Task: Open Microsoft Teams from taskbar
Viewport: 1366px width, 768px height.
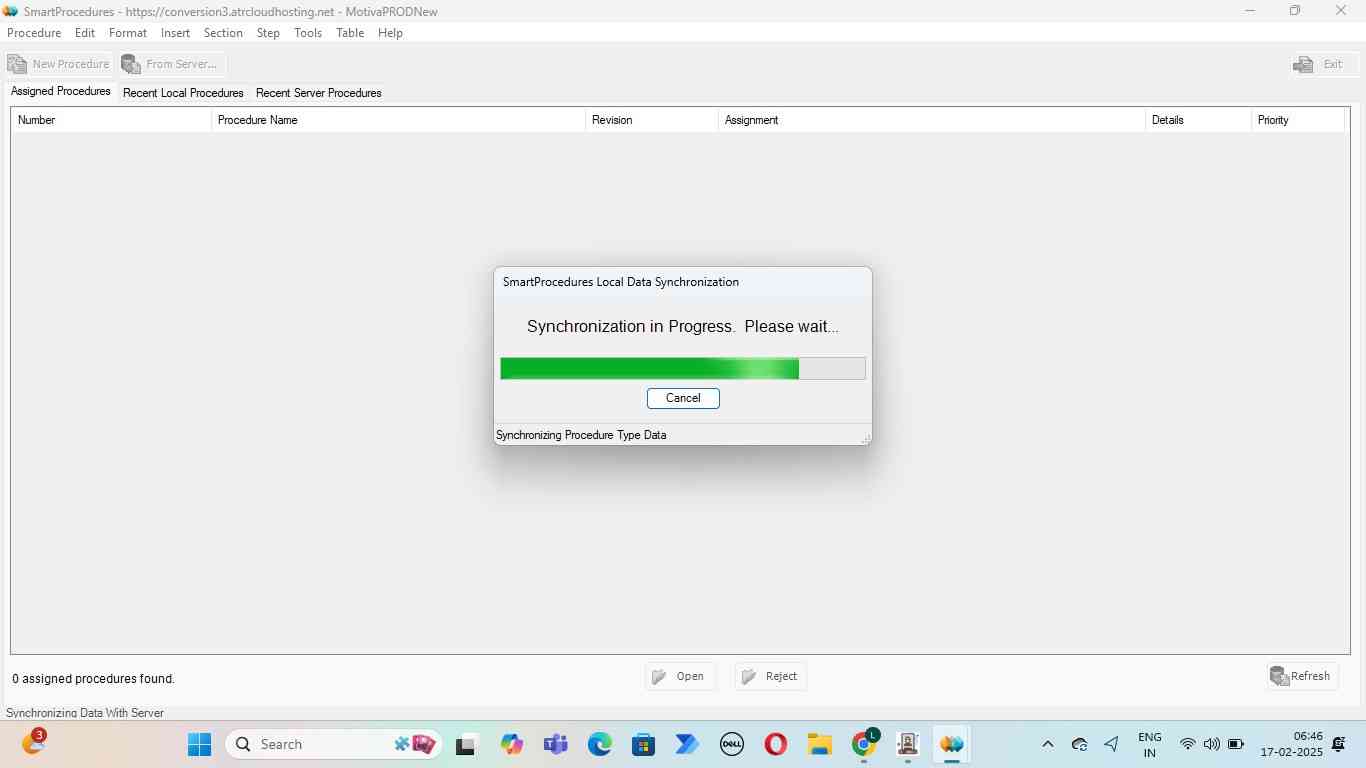Action: pos(555,745)
